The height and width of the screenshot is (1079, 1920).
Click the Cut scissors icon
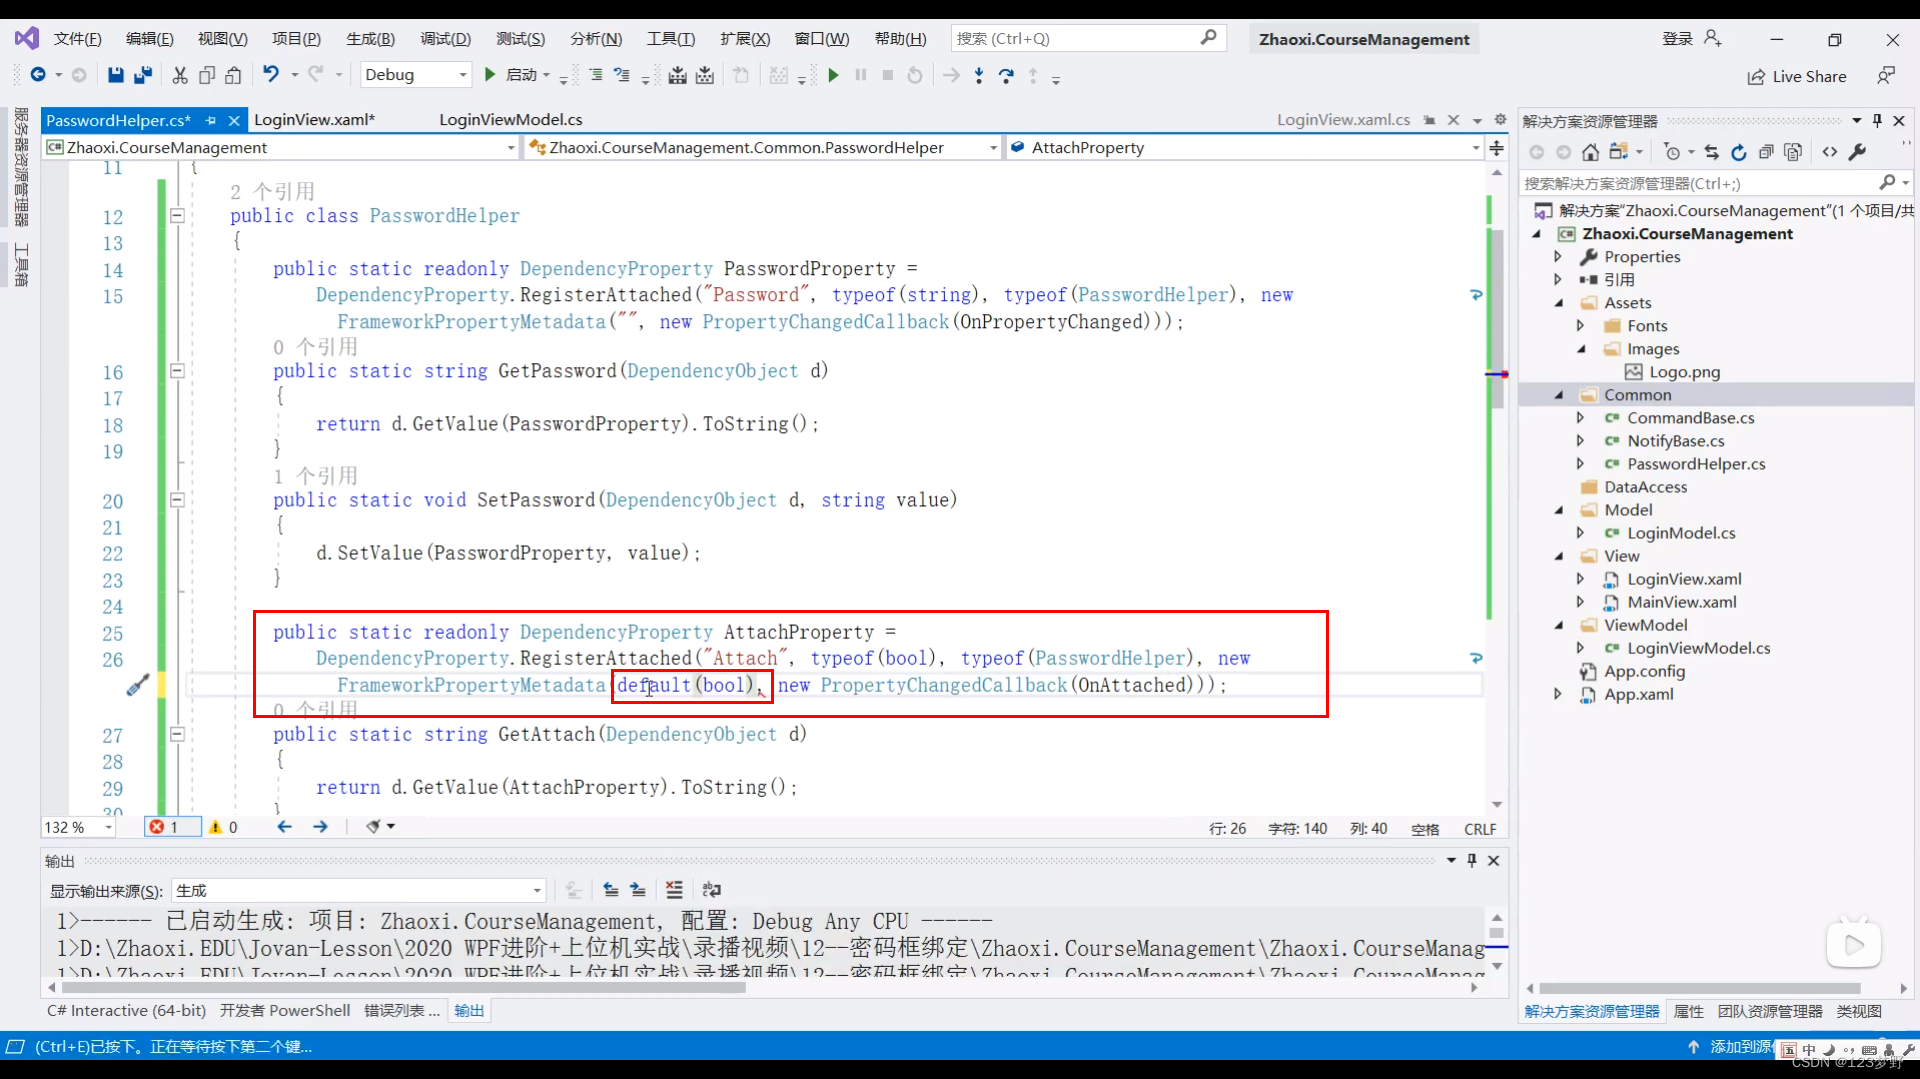tap(180, 75)
